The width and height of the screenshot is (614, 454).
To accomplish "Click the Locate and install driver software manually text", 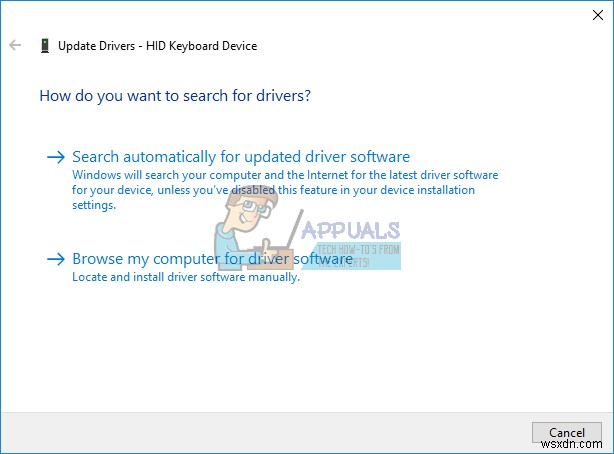I will [x=186, y=277].
